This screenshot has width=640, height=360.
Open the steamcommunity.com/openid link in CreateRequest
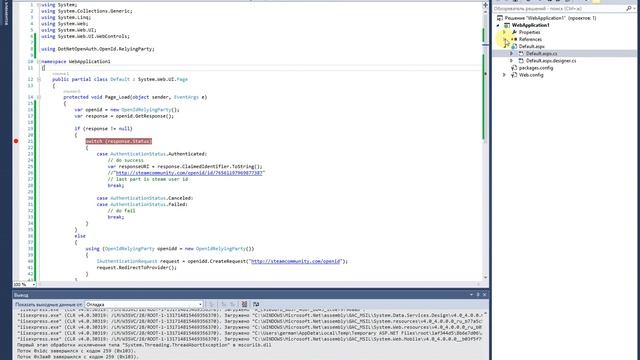pyautogui.click(x=295, y=261)
